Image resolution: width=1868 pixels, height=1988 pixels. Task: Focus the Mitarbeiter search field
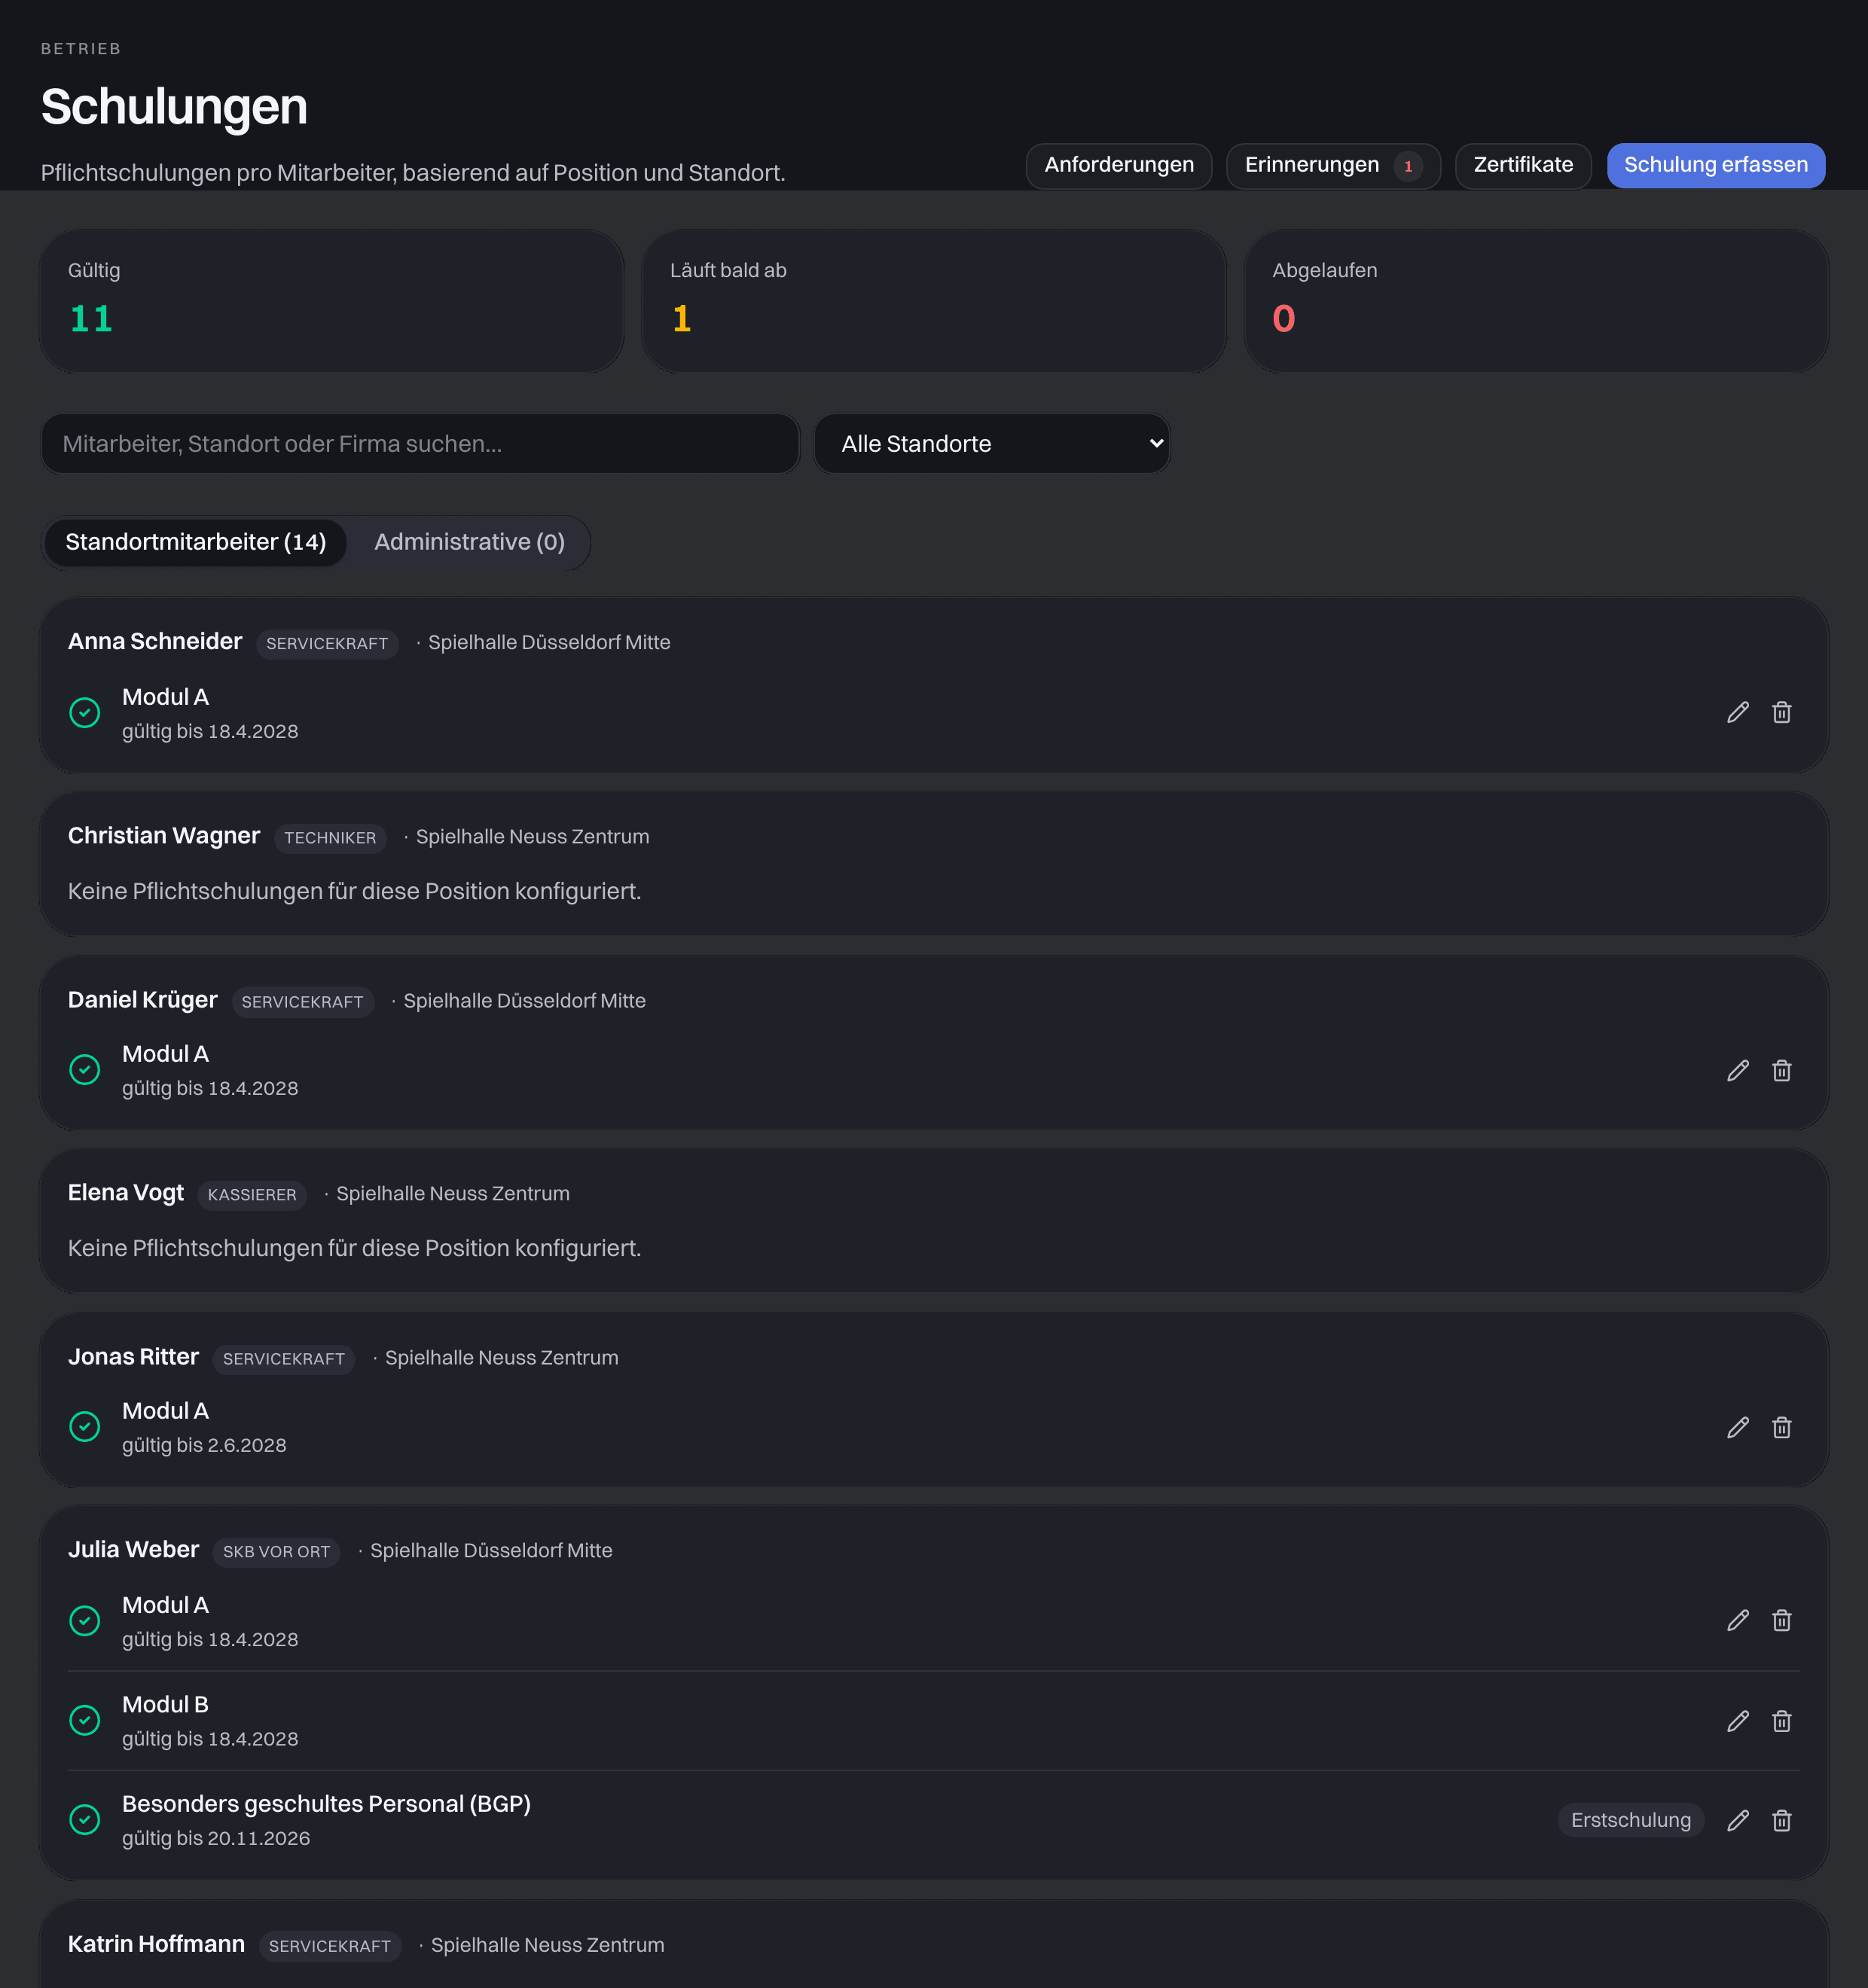[420, 443]
